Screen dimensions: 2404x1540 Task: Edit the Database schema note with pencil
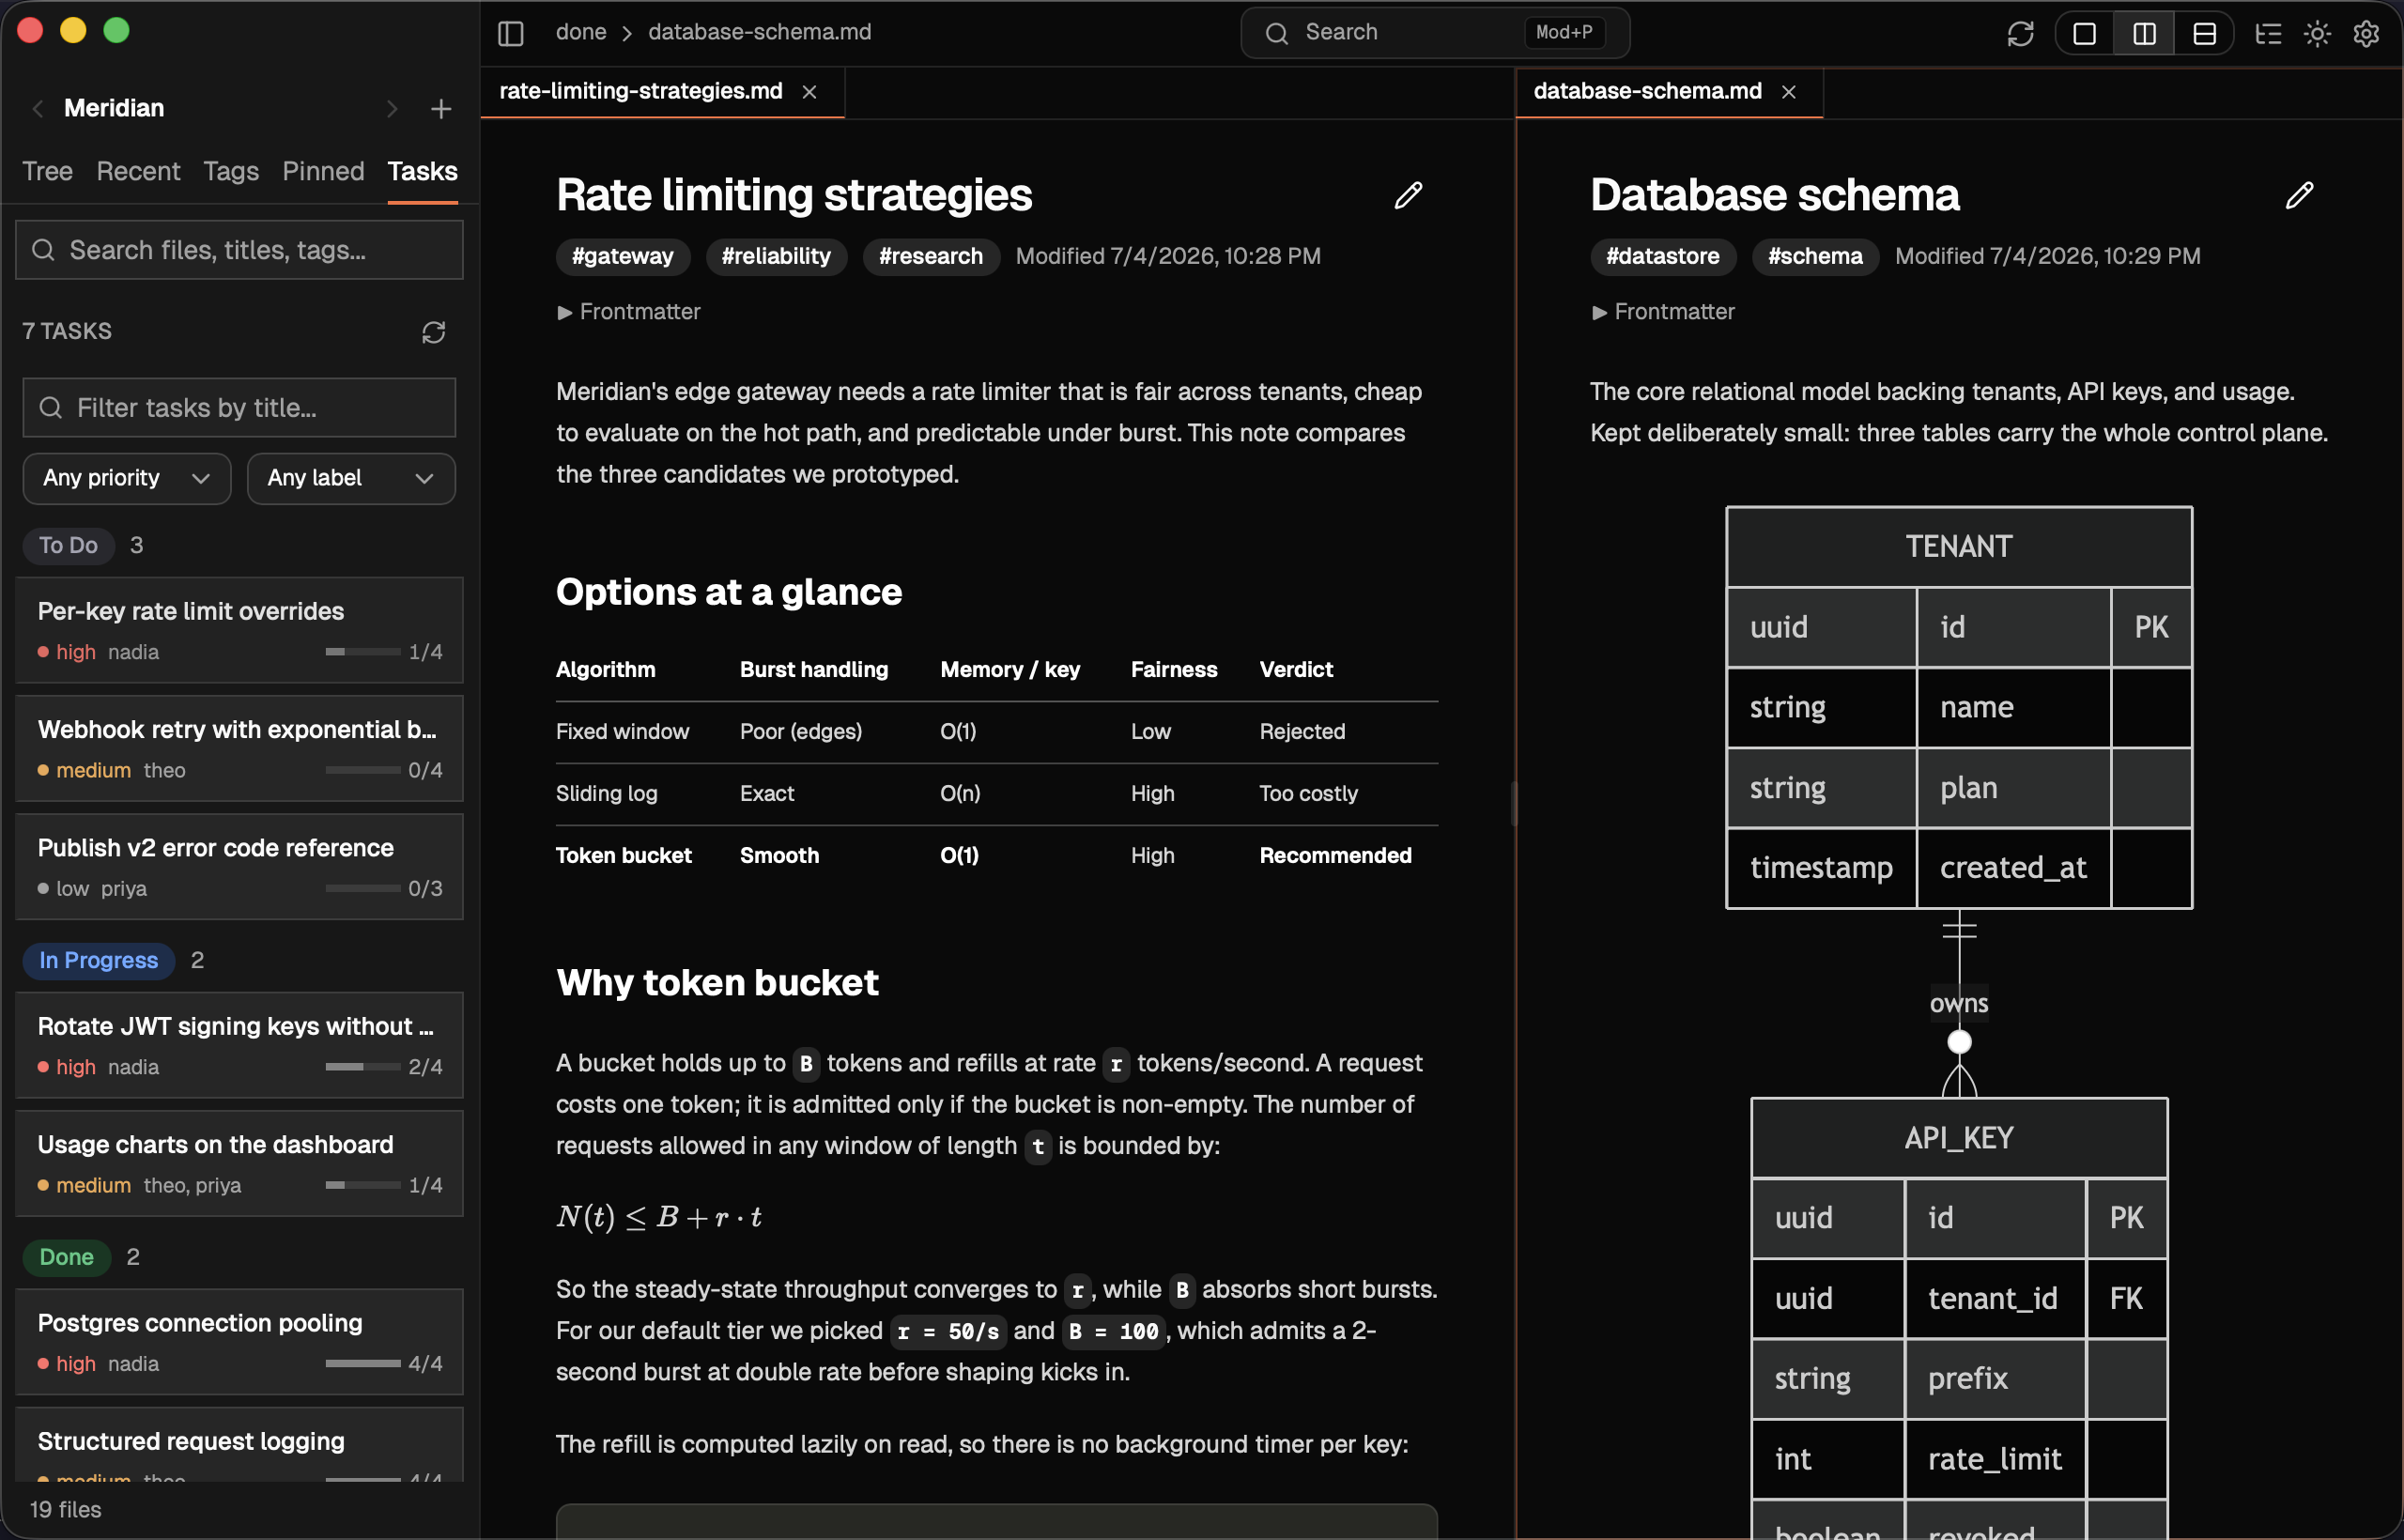(2299, 195)
